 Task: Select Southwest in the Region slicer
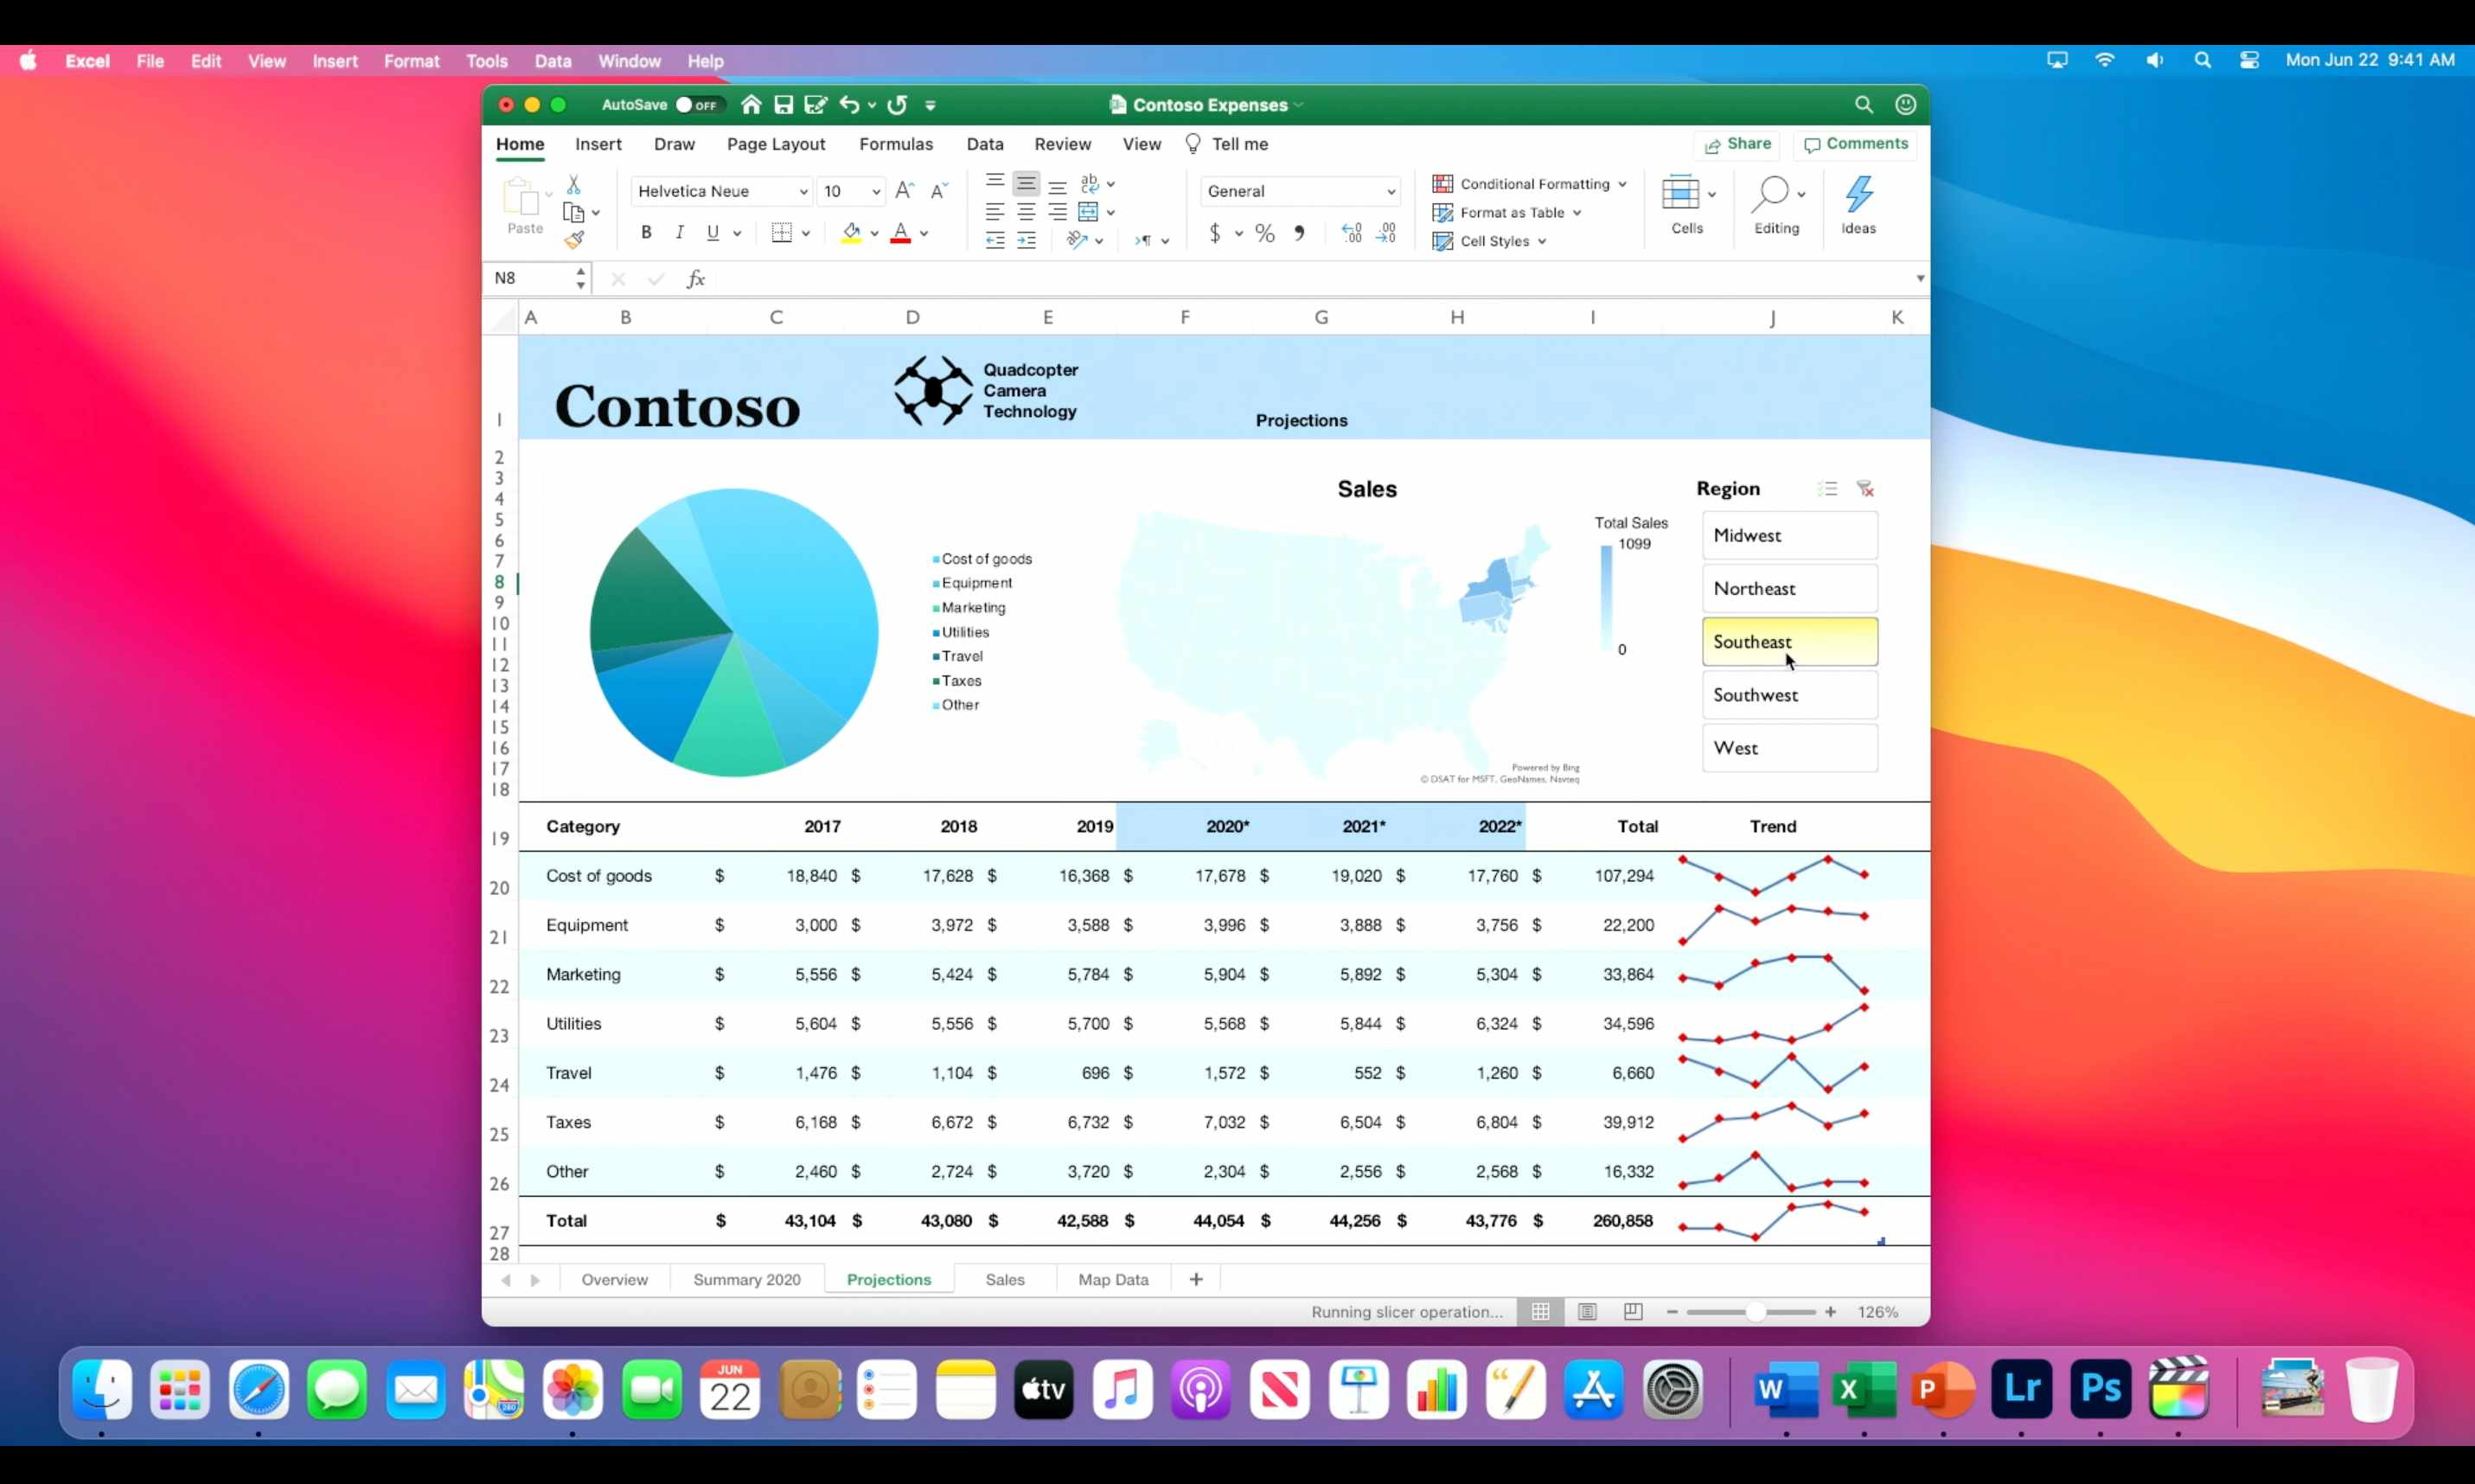[x=1788, y=694]
